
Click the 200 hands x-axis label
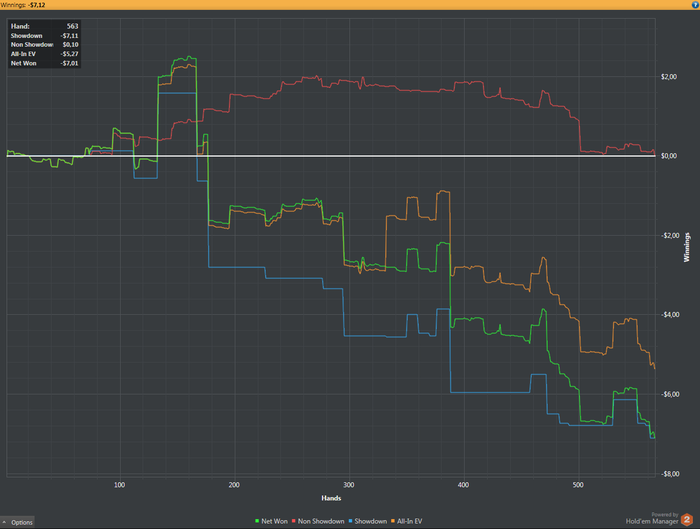(234, 485)
